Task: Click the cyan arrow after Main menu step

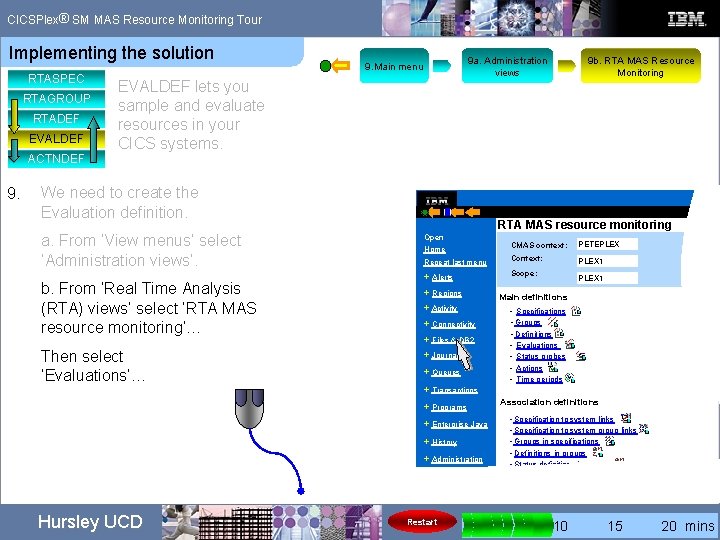Action: point(442,66)
